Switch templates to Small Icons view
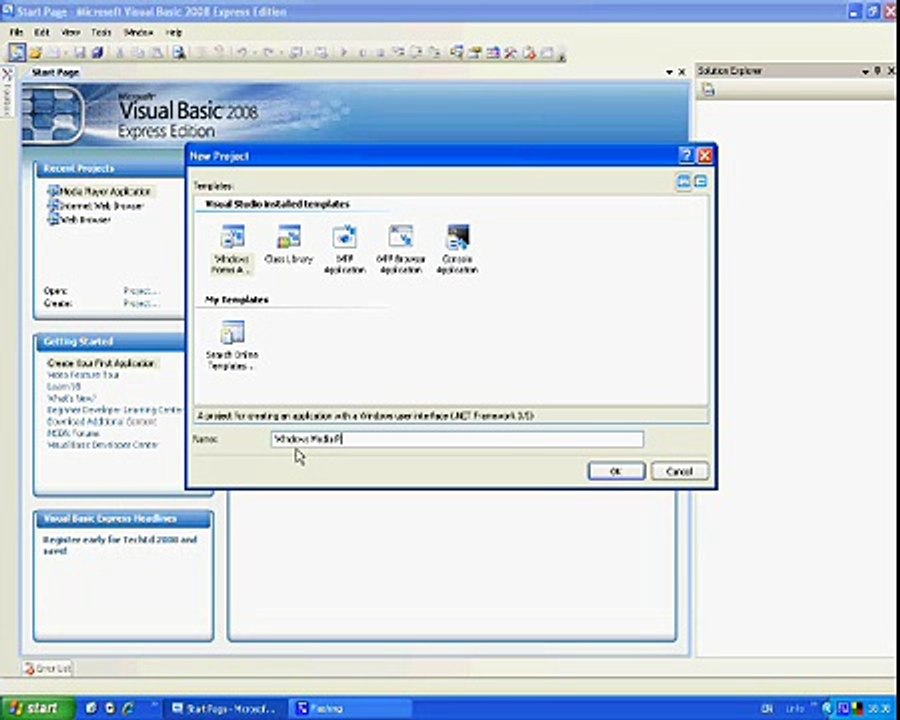This screenshot has height=720, width=900. (700, 182)
